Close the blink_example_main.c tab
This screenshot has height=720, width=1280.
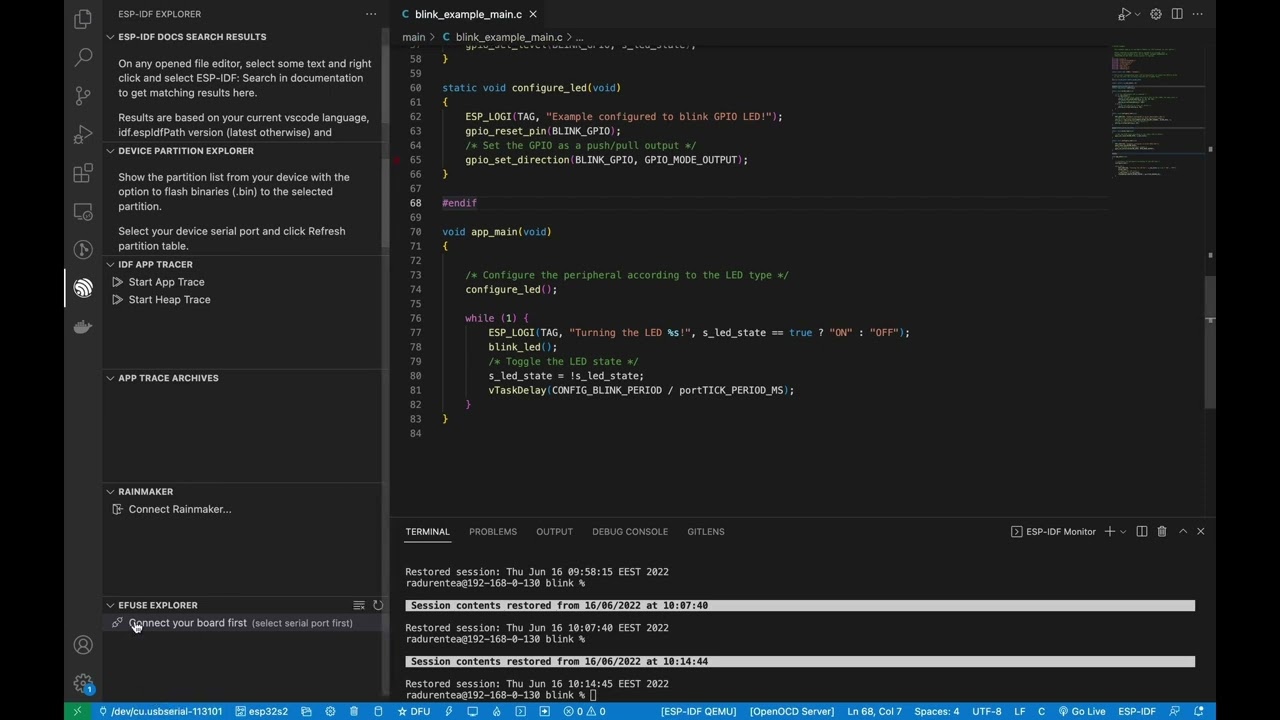533,14
